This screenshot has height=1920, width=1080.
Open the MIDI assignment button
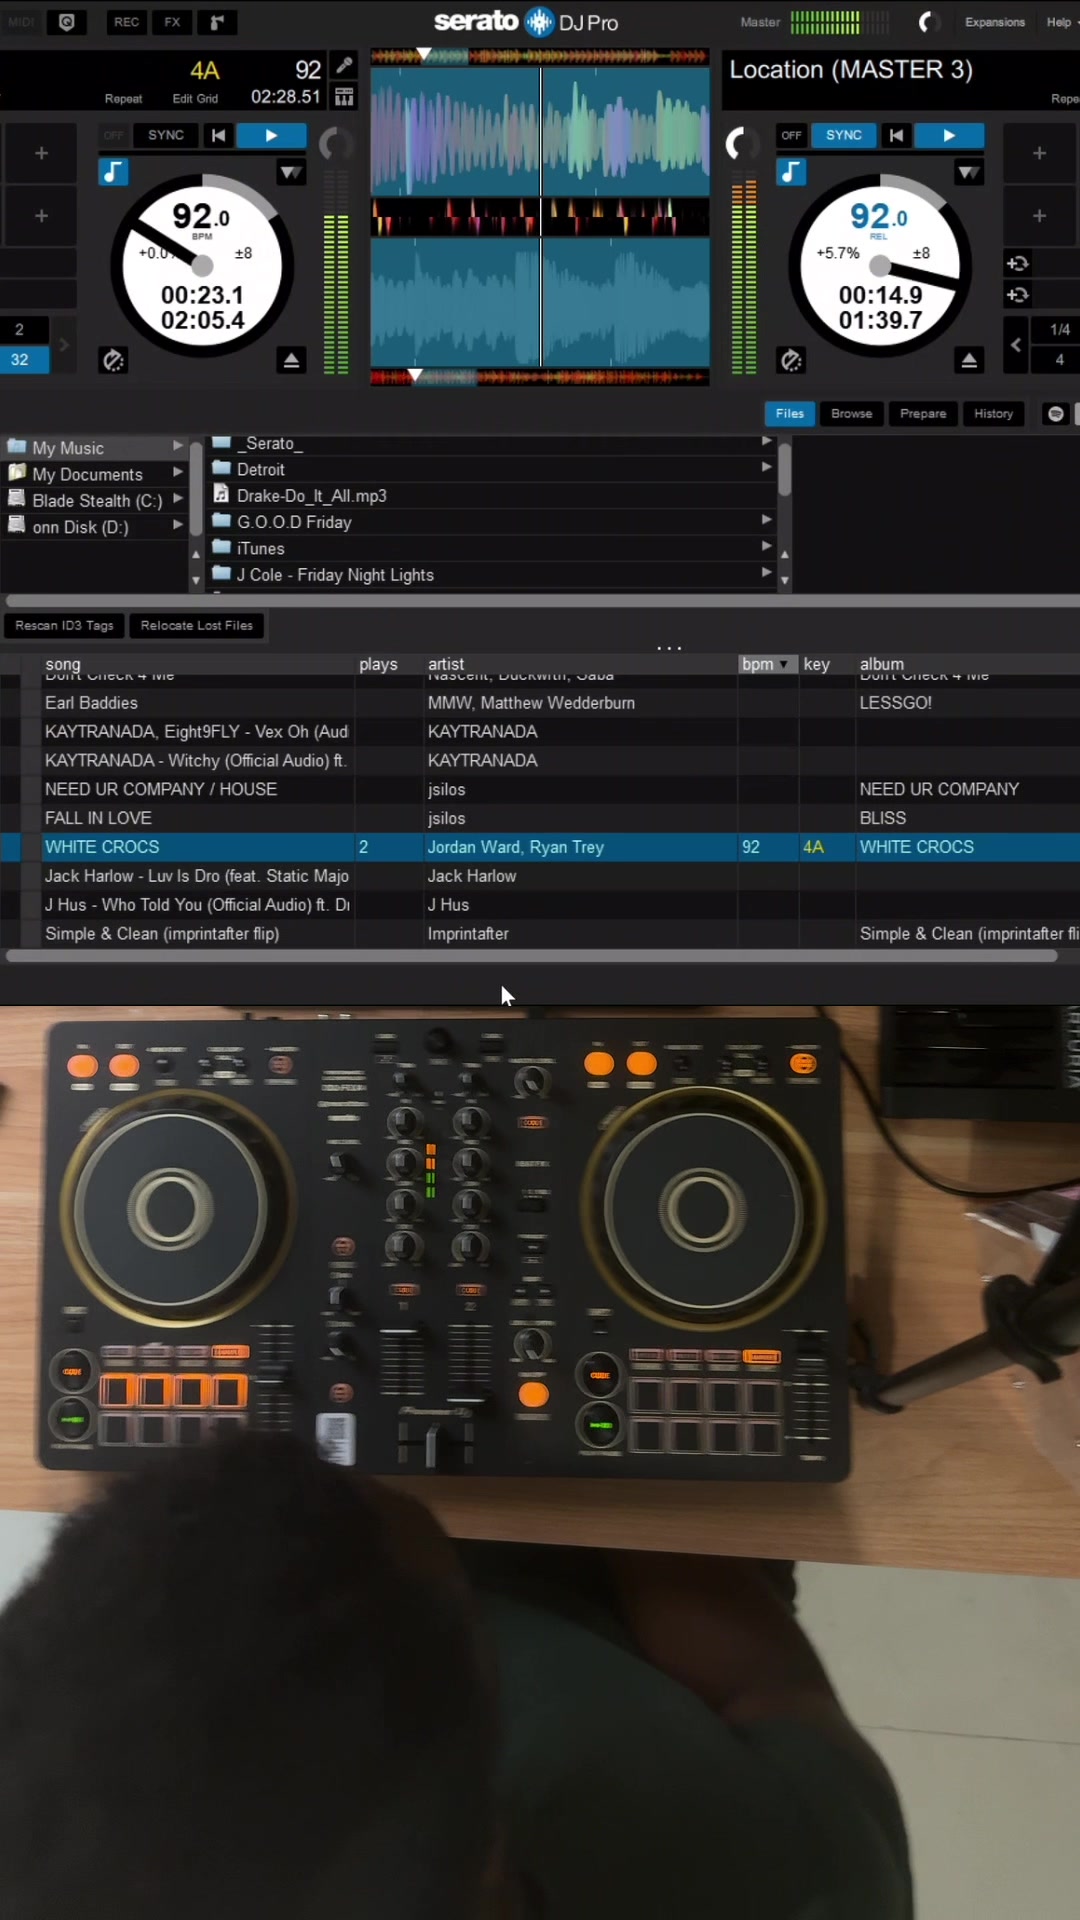tap(21, 22)
